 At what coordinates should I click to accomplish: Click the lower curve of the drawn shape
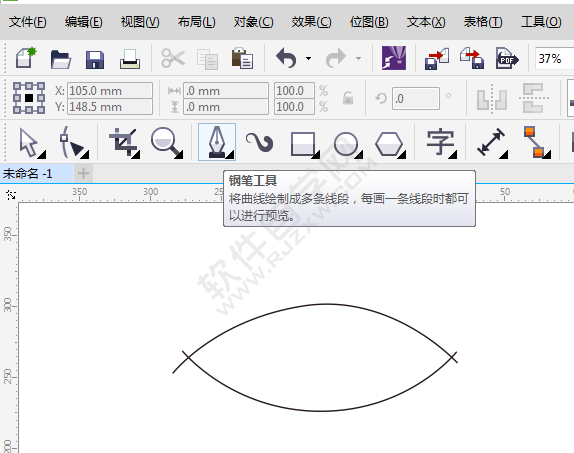tap(320, 411)
